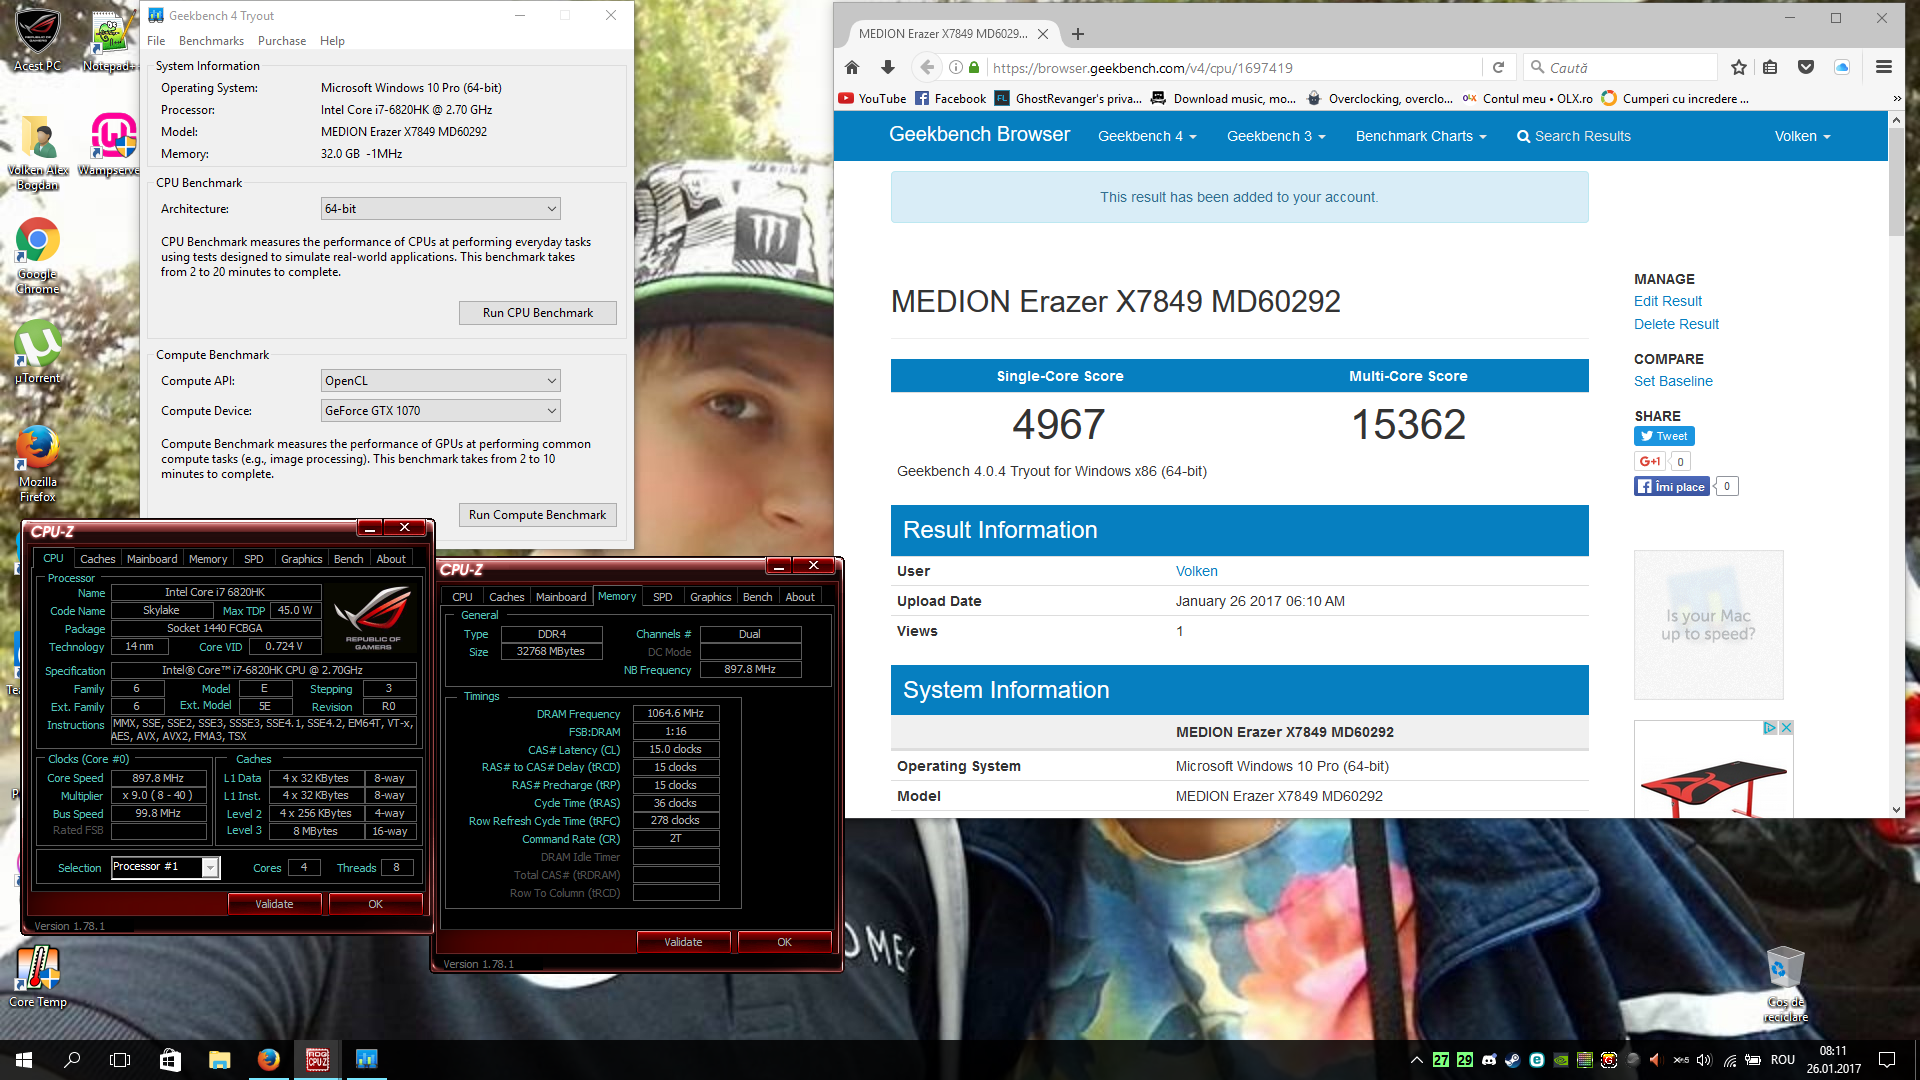Click the Pocket icon in Firefox toolbar
Image resolution: width=1920 pixels, height=1080 pixels.
click(x=1806, y=68)
